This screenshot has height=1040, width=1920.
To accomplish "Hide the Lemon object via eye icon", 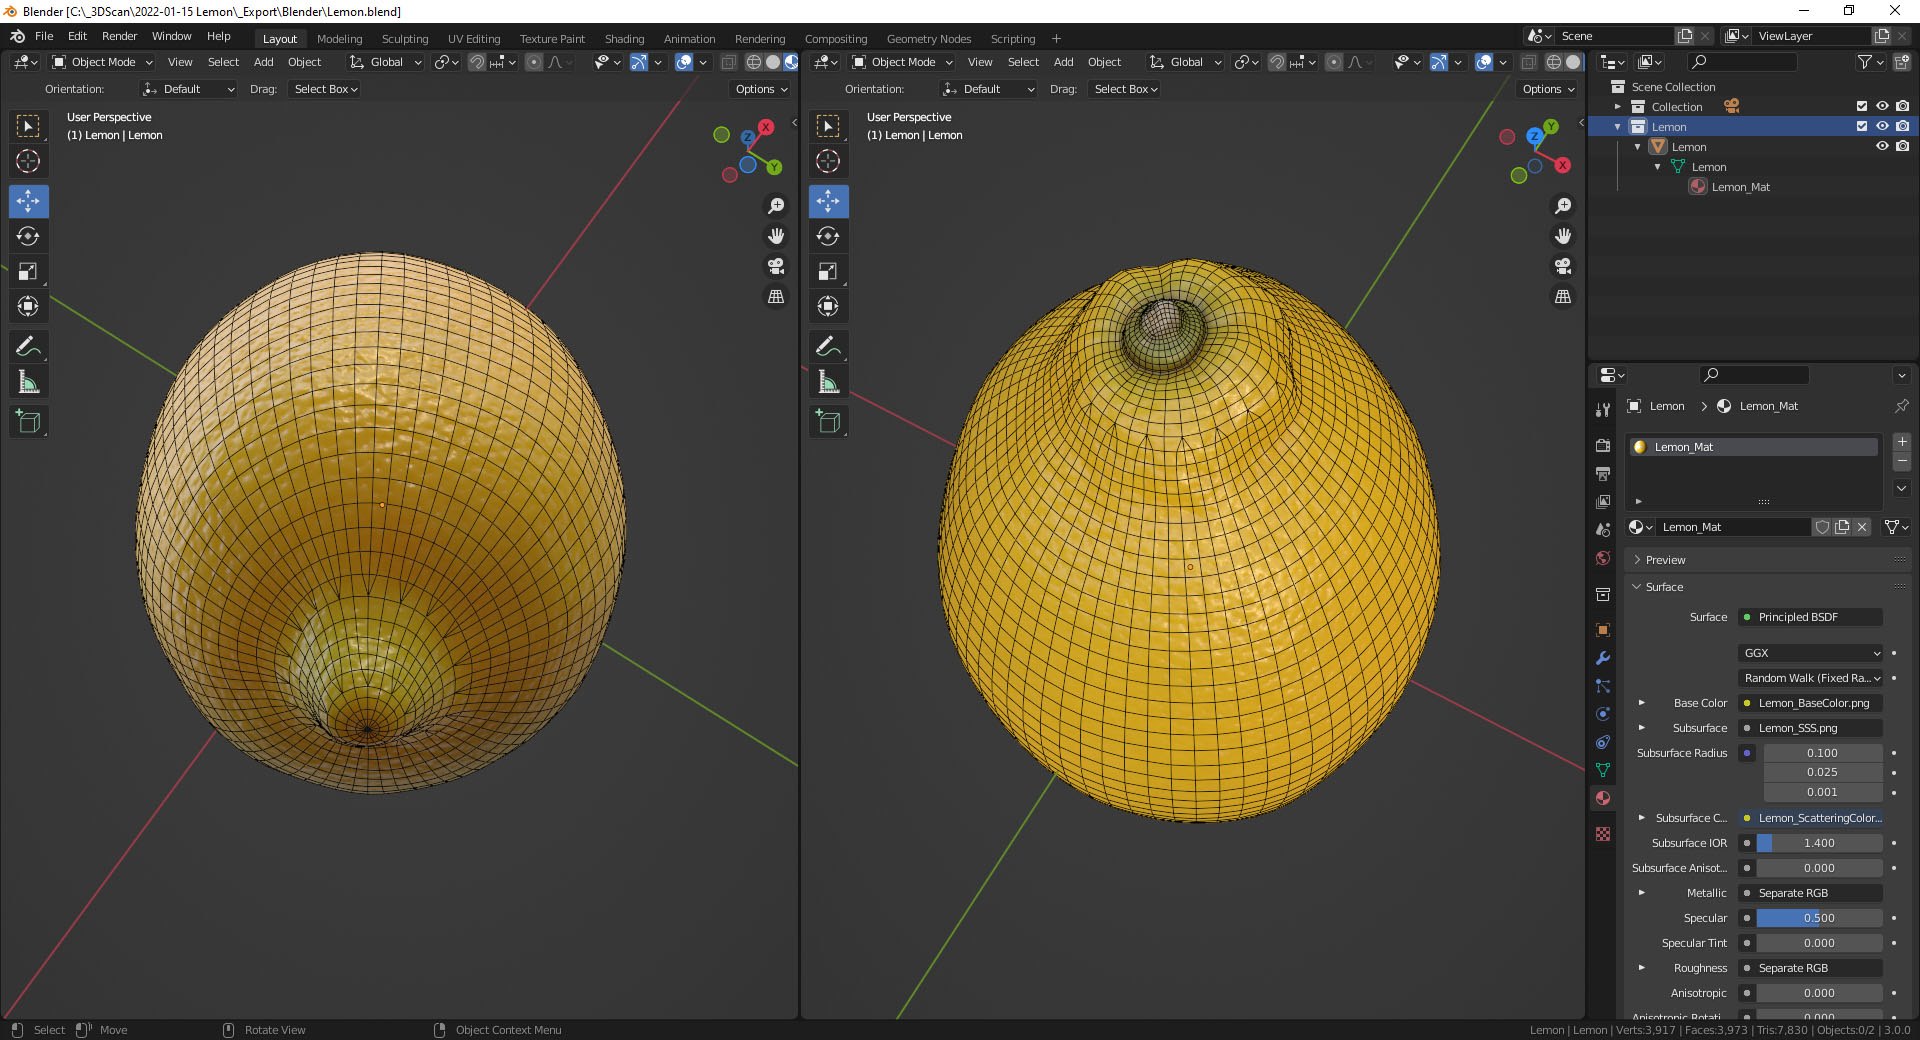I will point(1882,146).
